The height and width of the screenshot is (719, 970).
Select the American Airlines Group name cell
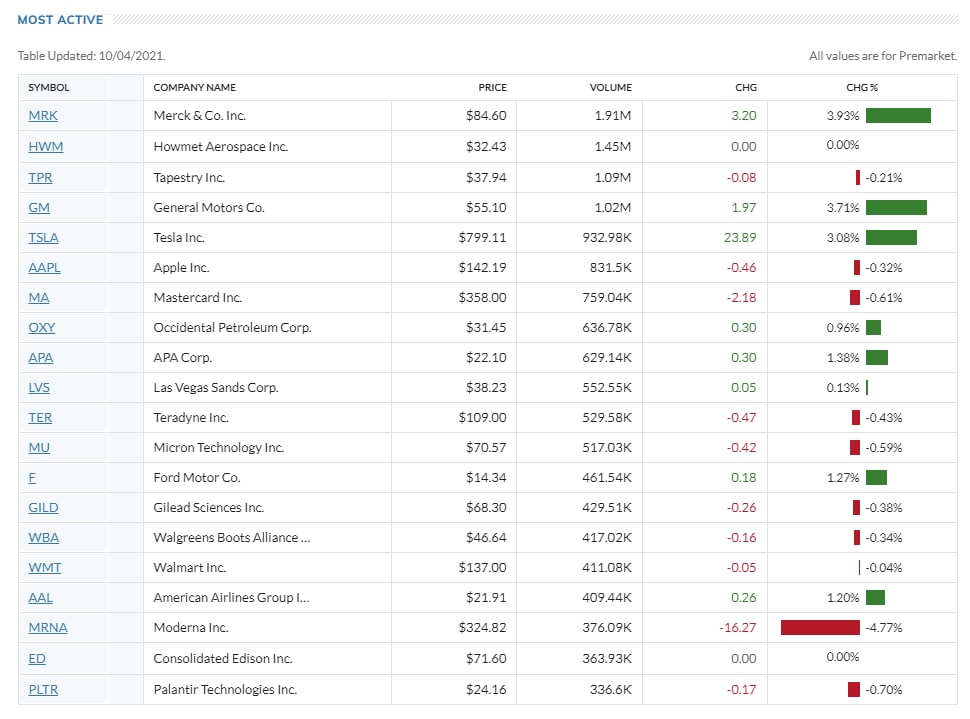pyautogui.click(x=231, y=598)
